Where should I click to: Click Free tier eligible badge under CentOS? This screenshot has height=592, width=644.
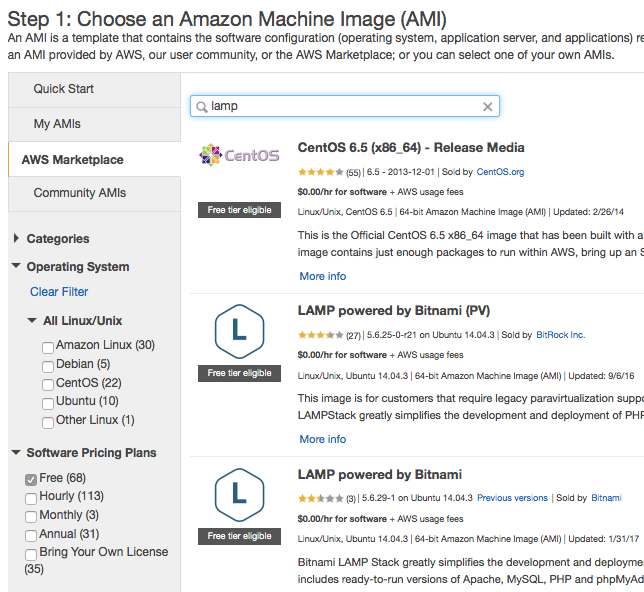tap(239, 210)
